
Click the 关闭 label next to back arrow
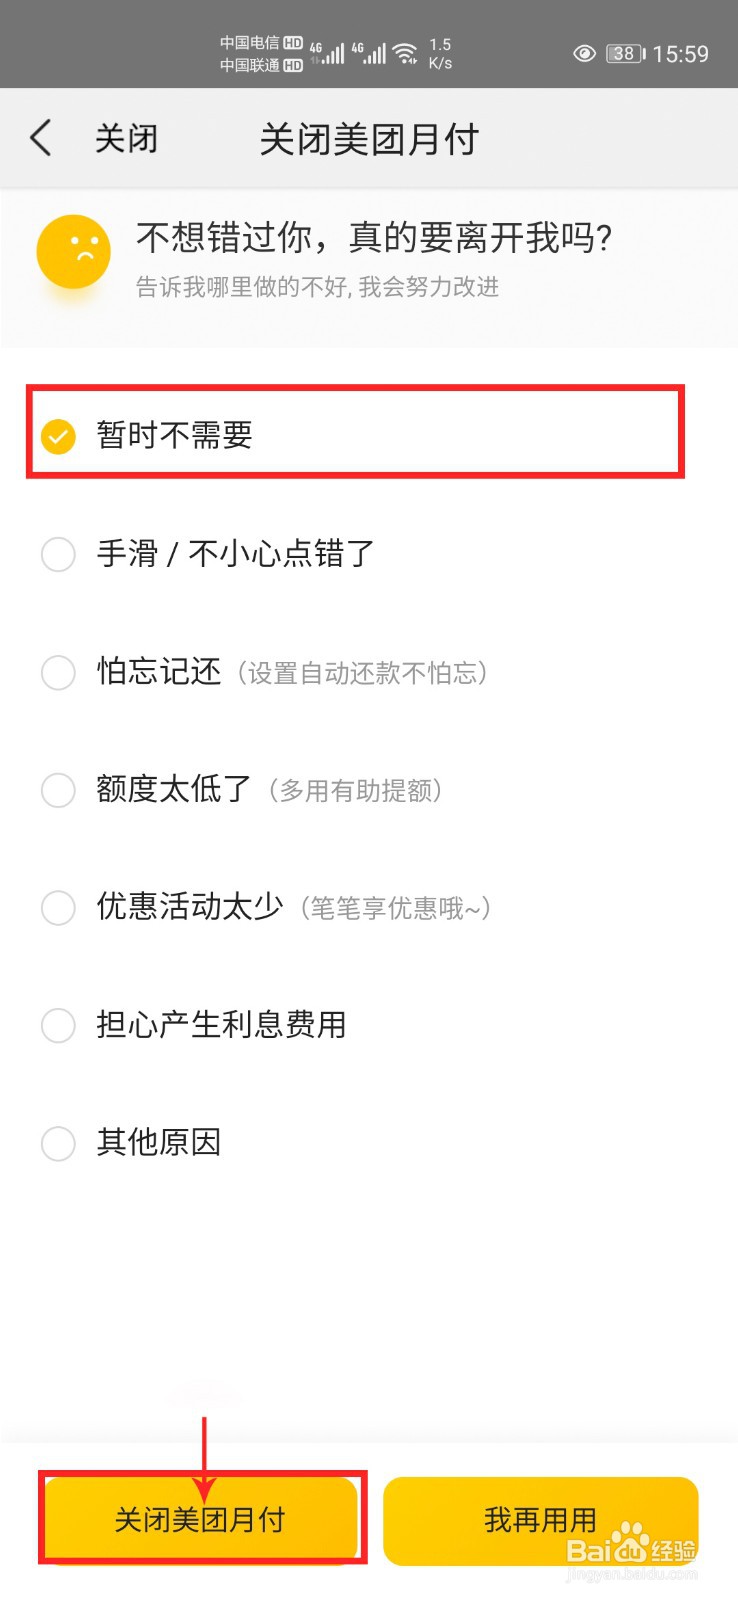[x=127, y=138]
